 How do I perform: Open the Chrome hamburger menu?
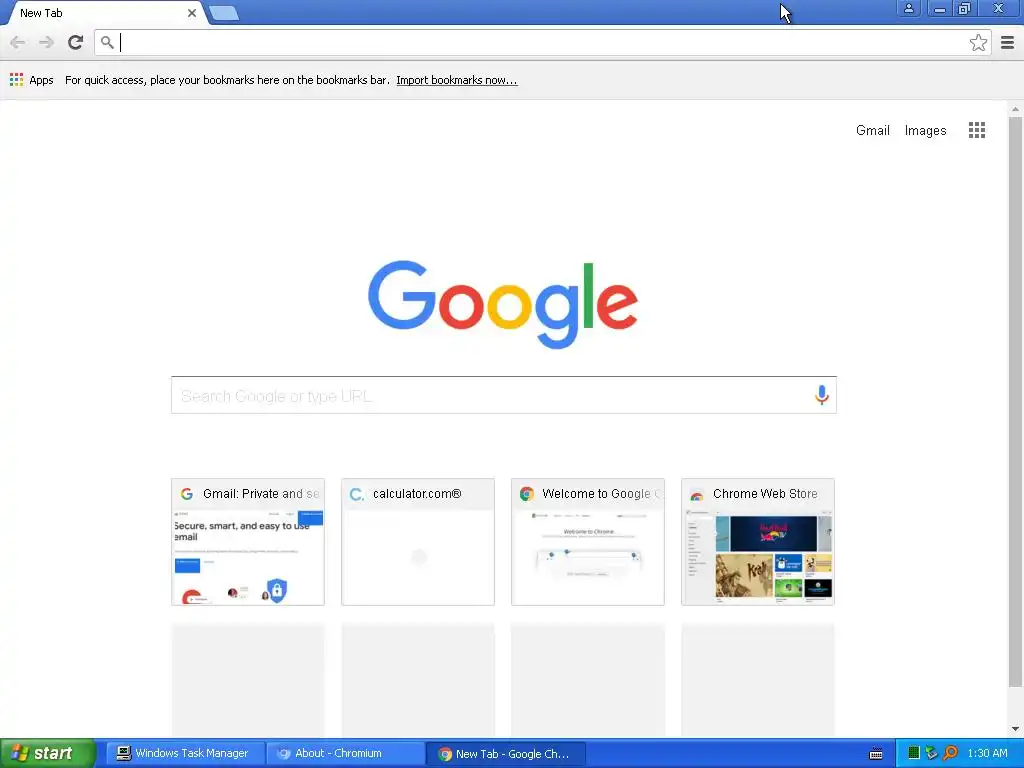(1008, 42)
